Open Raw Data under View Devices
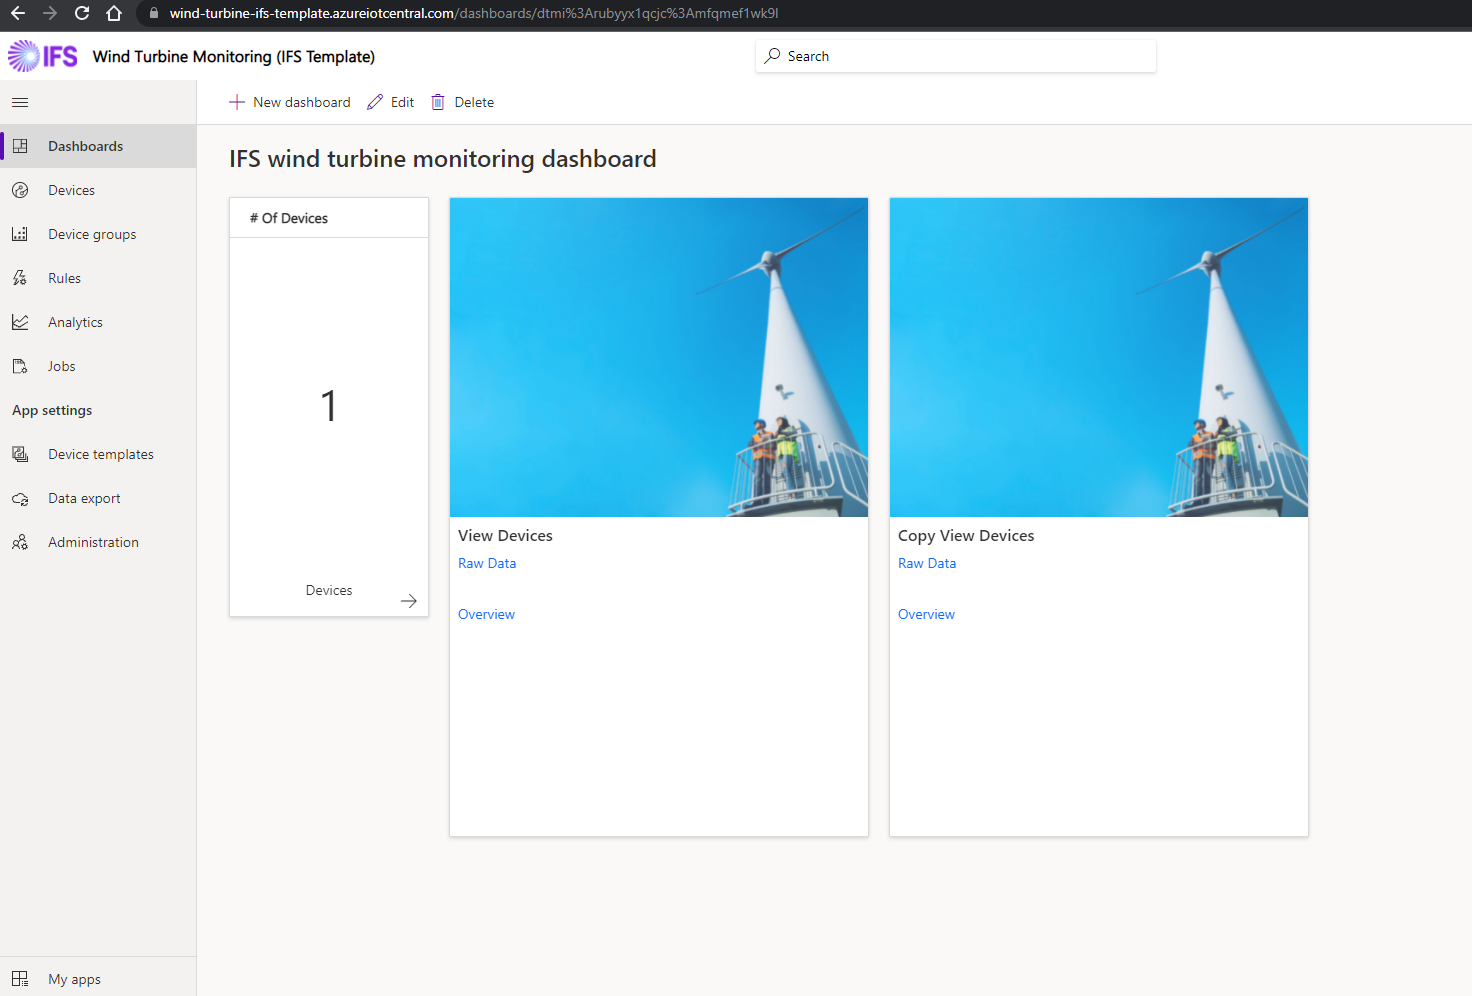This screenshot has width=1472, height=996. 487,563
